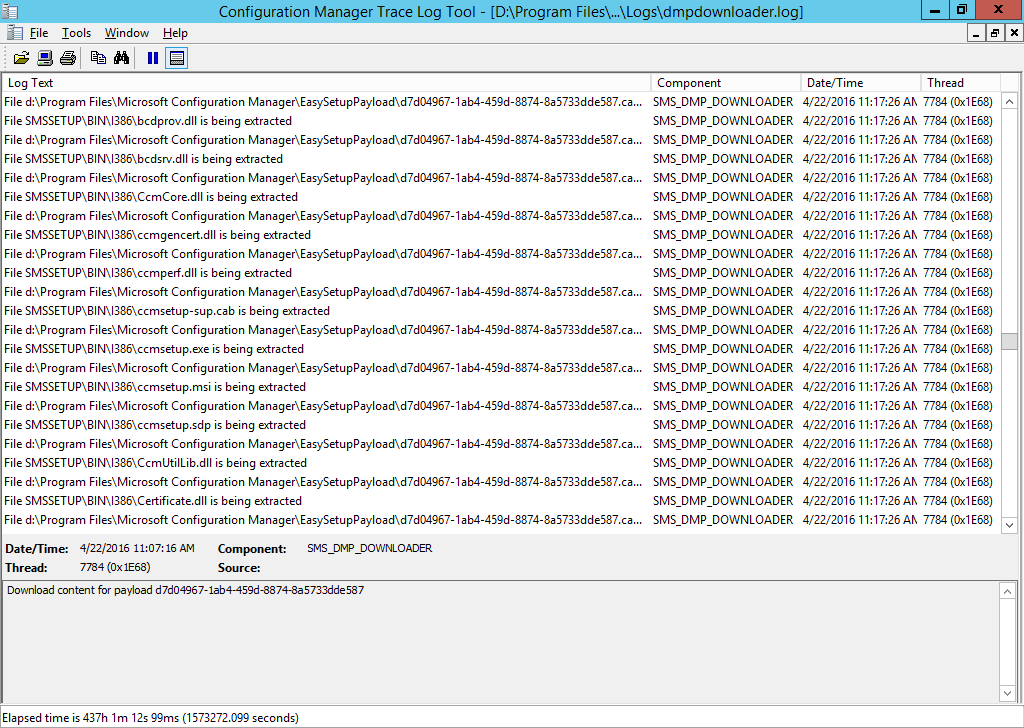Click the Open log file toolbar icon

(21, 58)
